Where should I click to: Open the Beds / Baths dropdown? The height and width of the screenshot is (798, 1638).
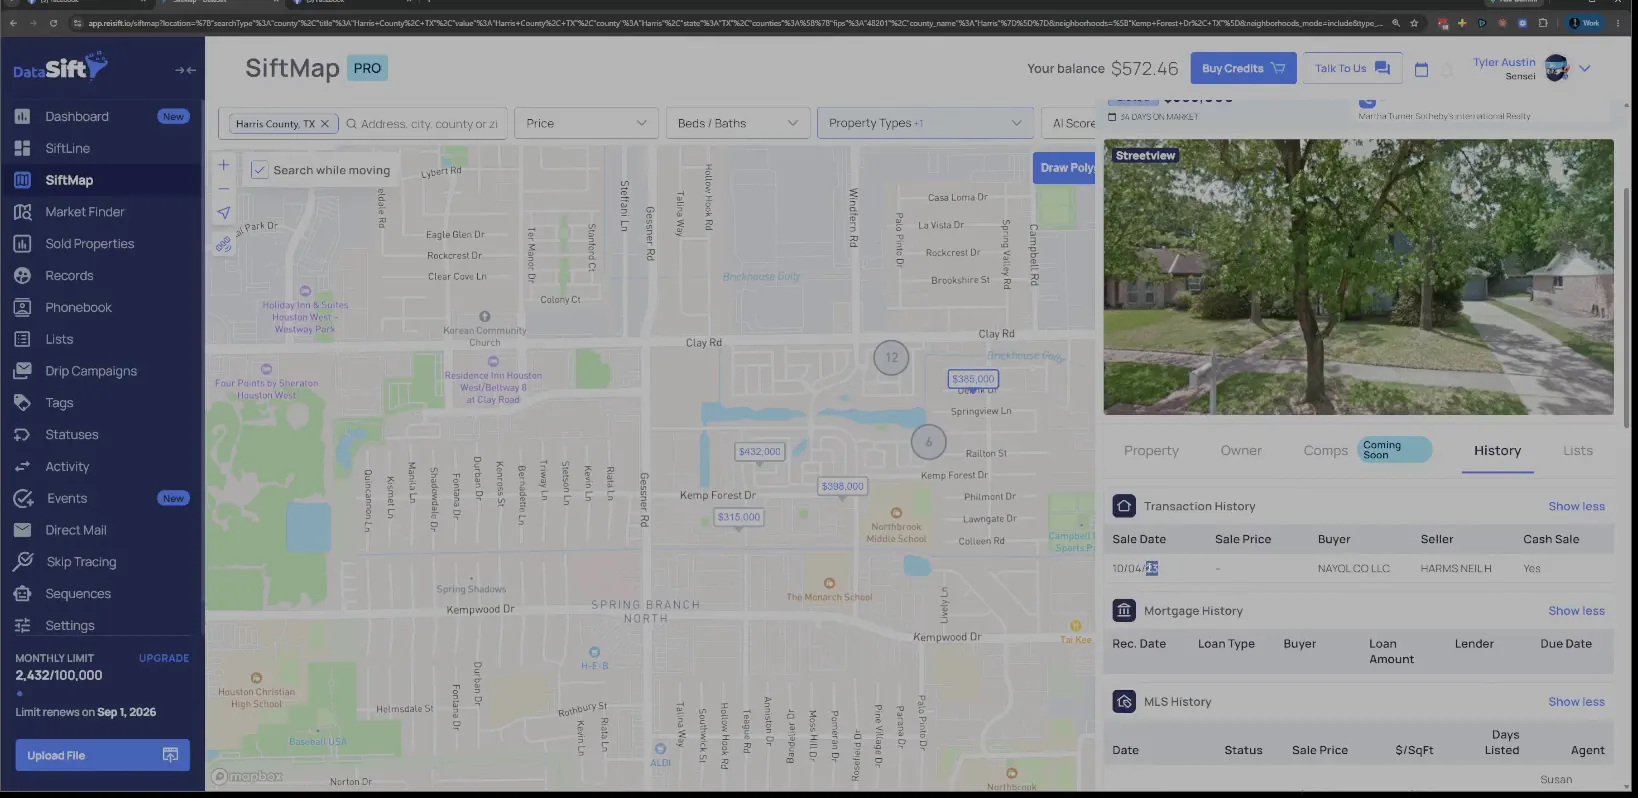click(738, 123)
